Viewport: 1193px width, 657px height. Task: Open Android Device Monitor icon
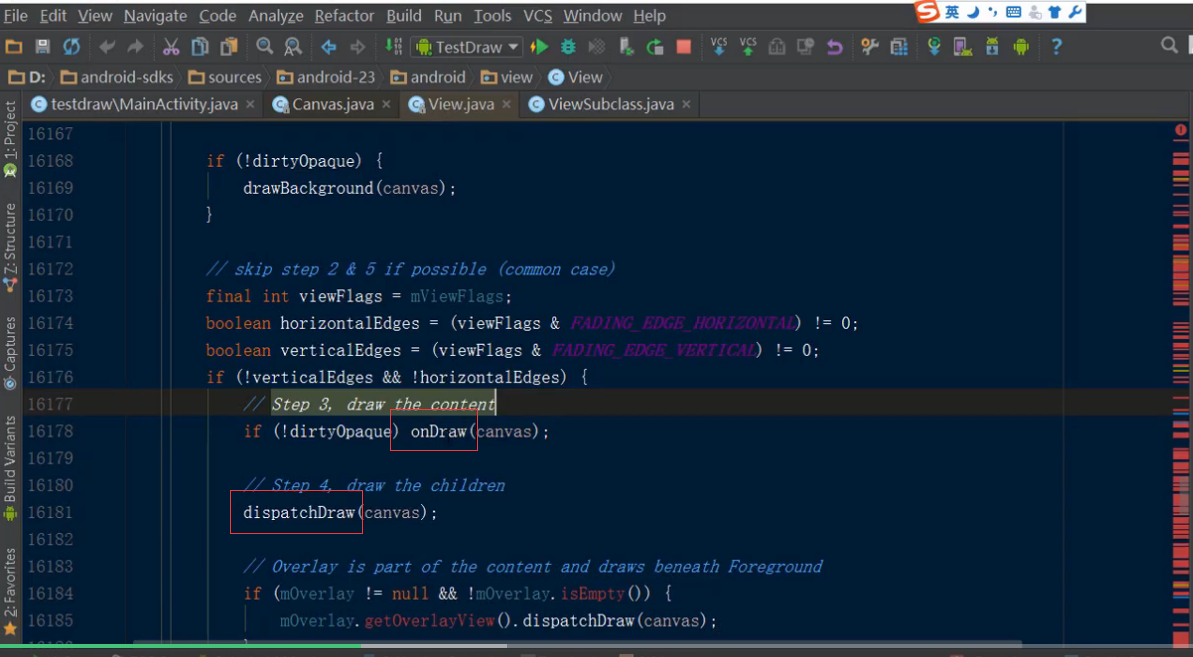tap(1021, 47)
